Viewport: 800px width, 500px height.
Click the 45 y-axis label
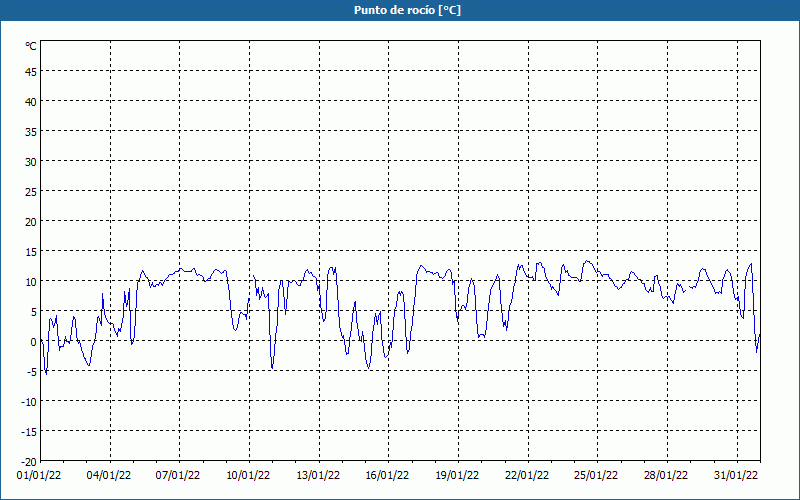[x=31, y=72]
